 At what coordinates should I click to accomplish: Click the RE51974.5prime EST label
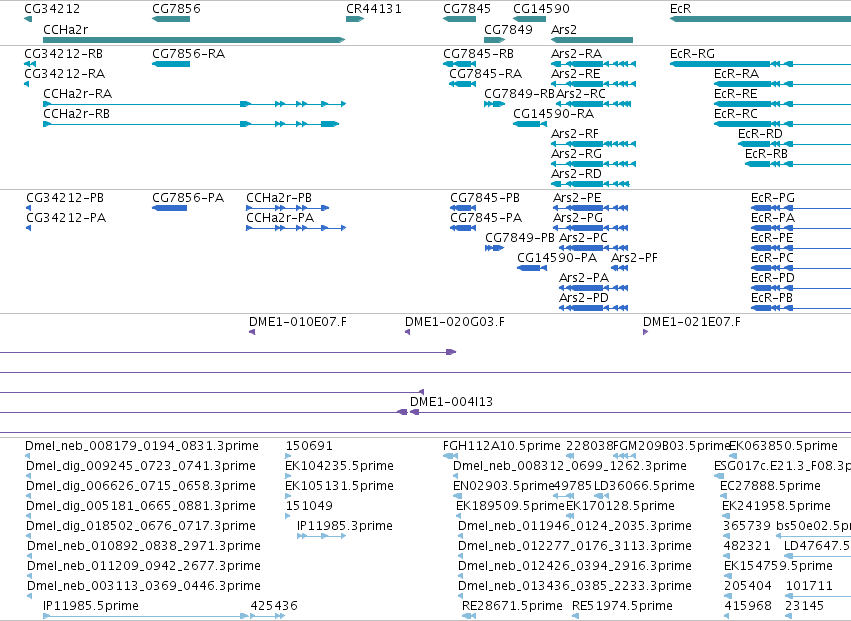pos(623,606)
